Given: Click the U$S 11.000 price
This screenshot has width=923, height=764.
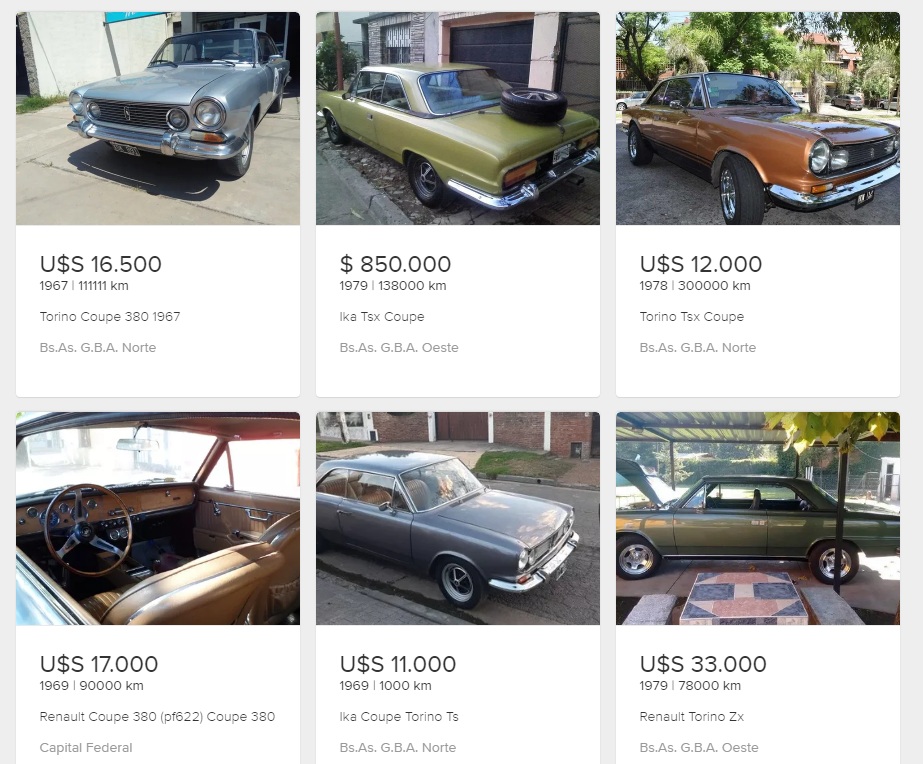Looking at the screenshot, I should coord(398,664).
